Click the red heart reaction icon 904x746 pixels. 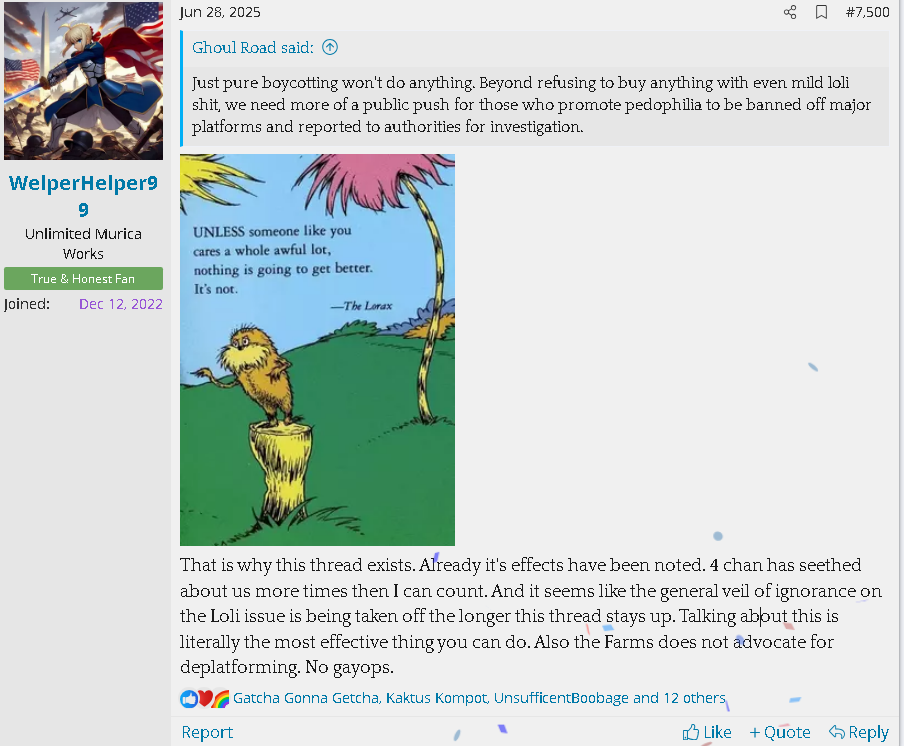pyautogui.click(x=205, y=699)
